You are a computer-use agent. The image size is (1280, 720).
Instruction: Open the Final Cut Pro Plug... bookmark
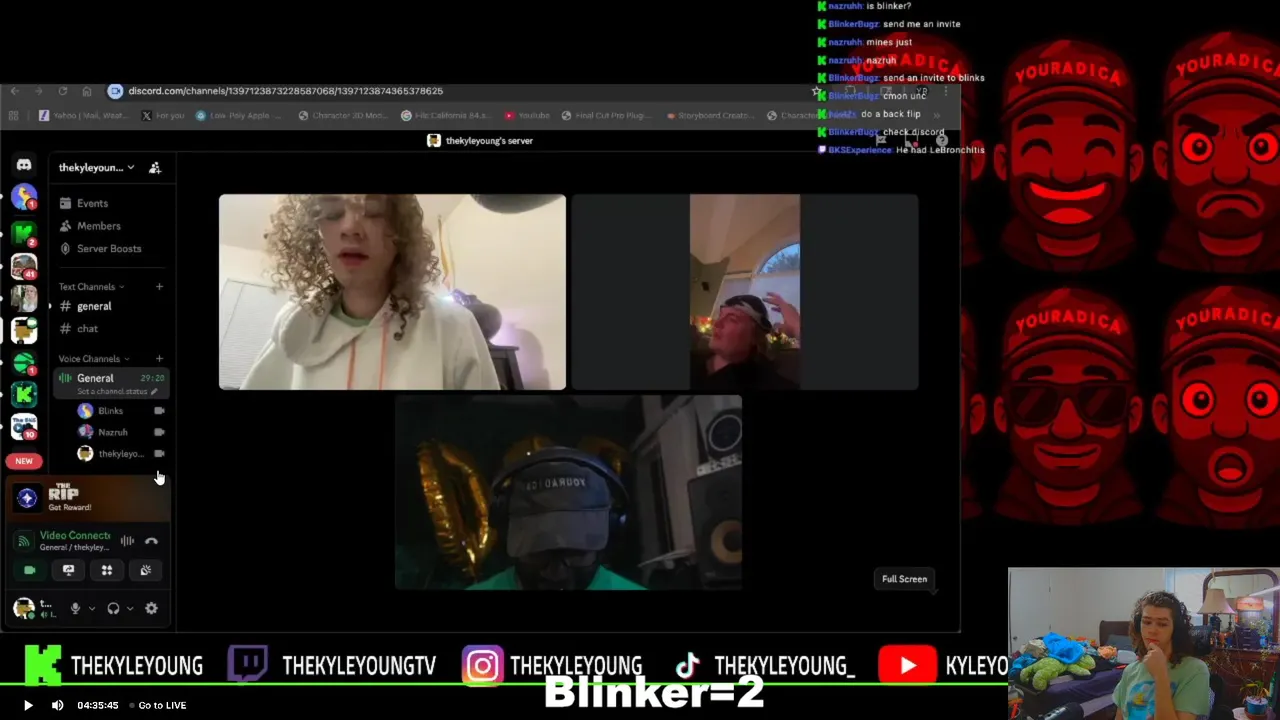point(606,116)
